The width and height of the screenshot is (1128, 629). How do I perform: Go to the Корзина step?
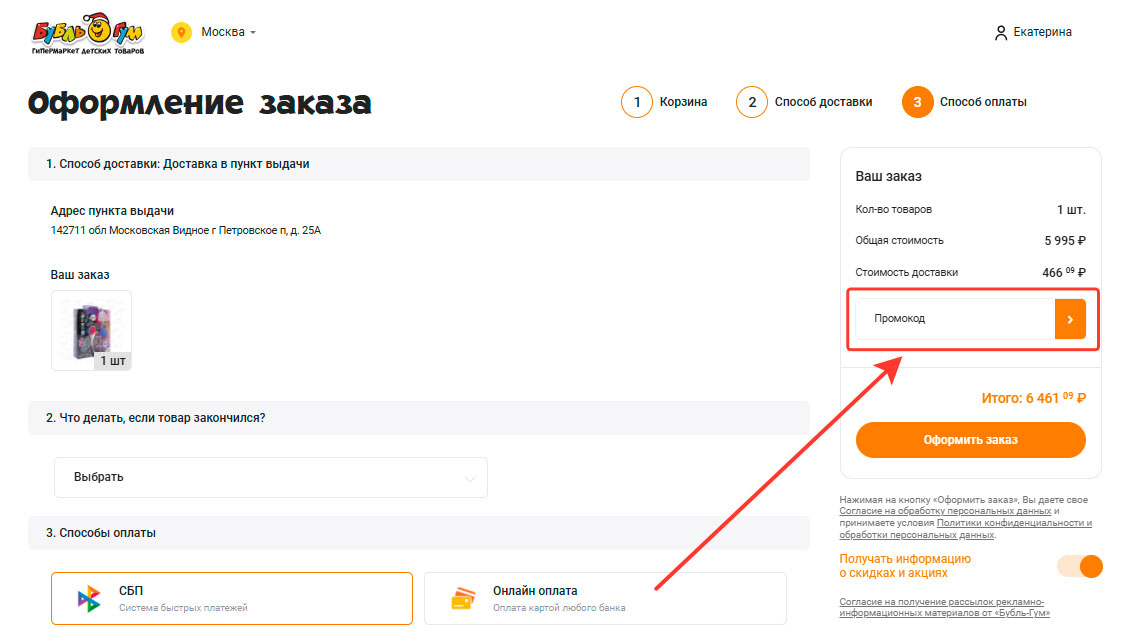(x=683, y=102)
